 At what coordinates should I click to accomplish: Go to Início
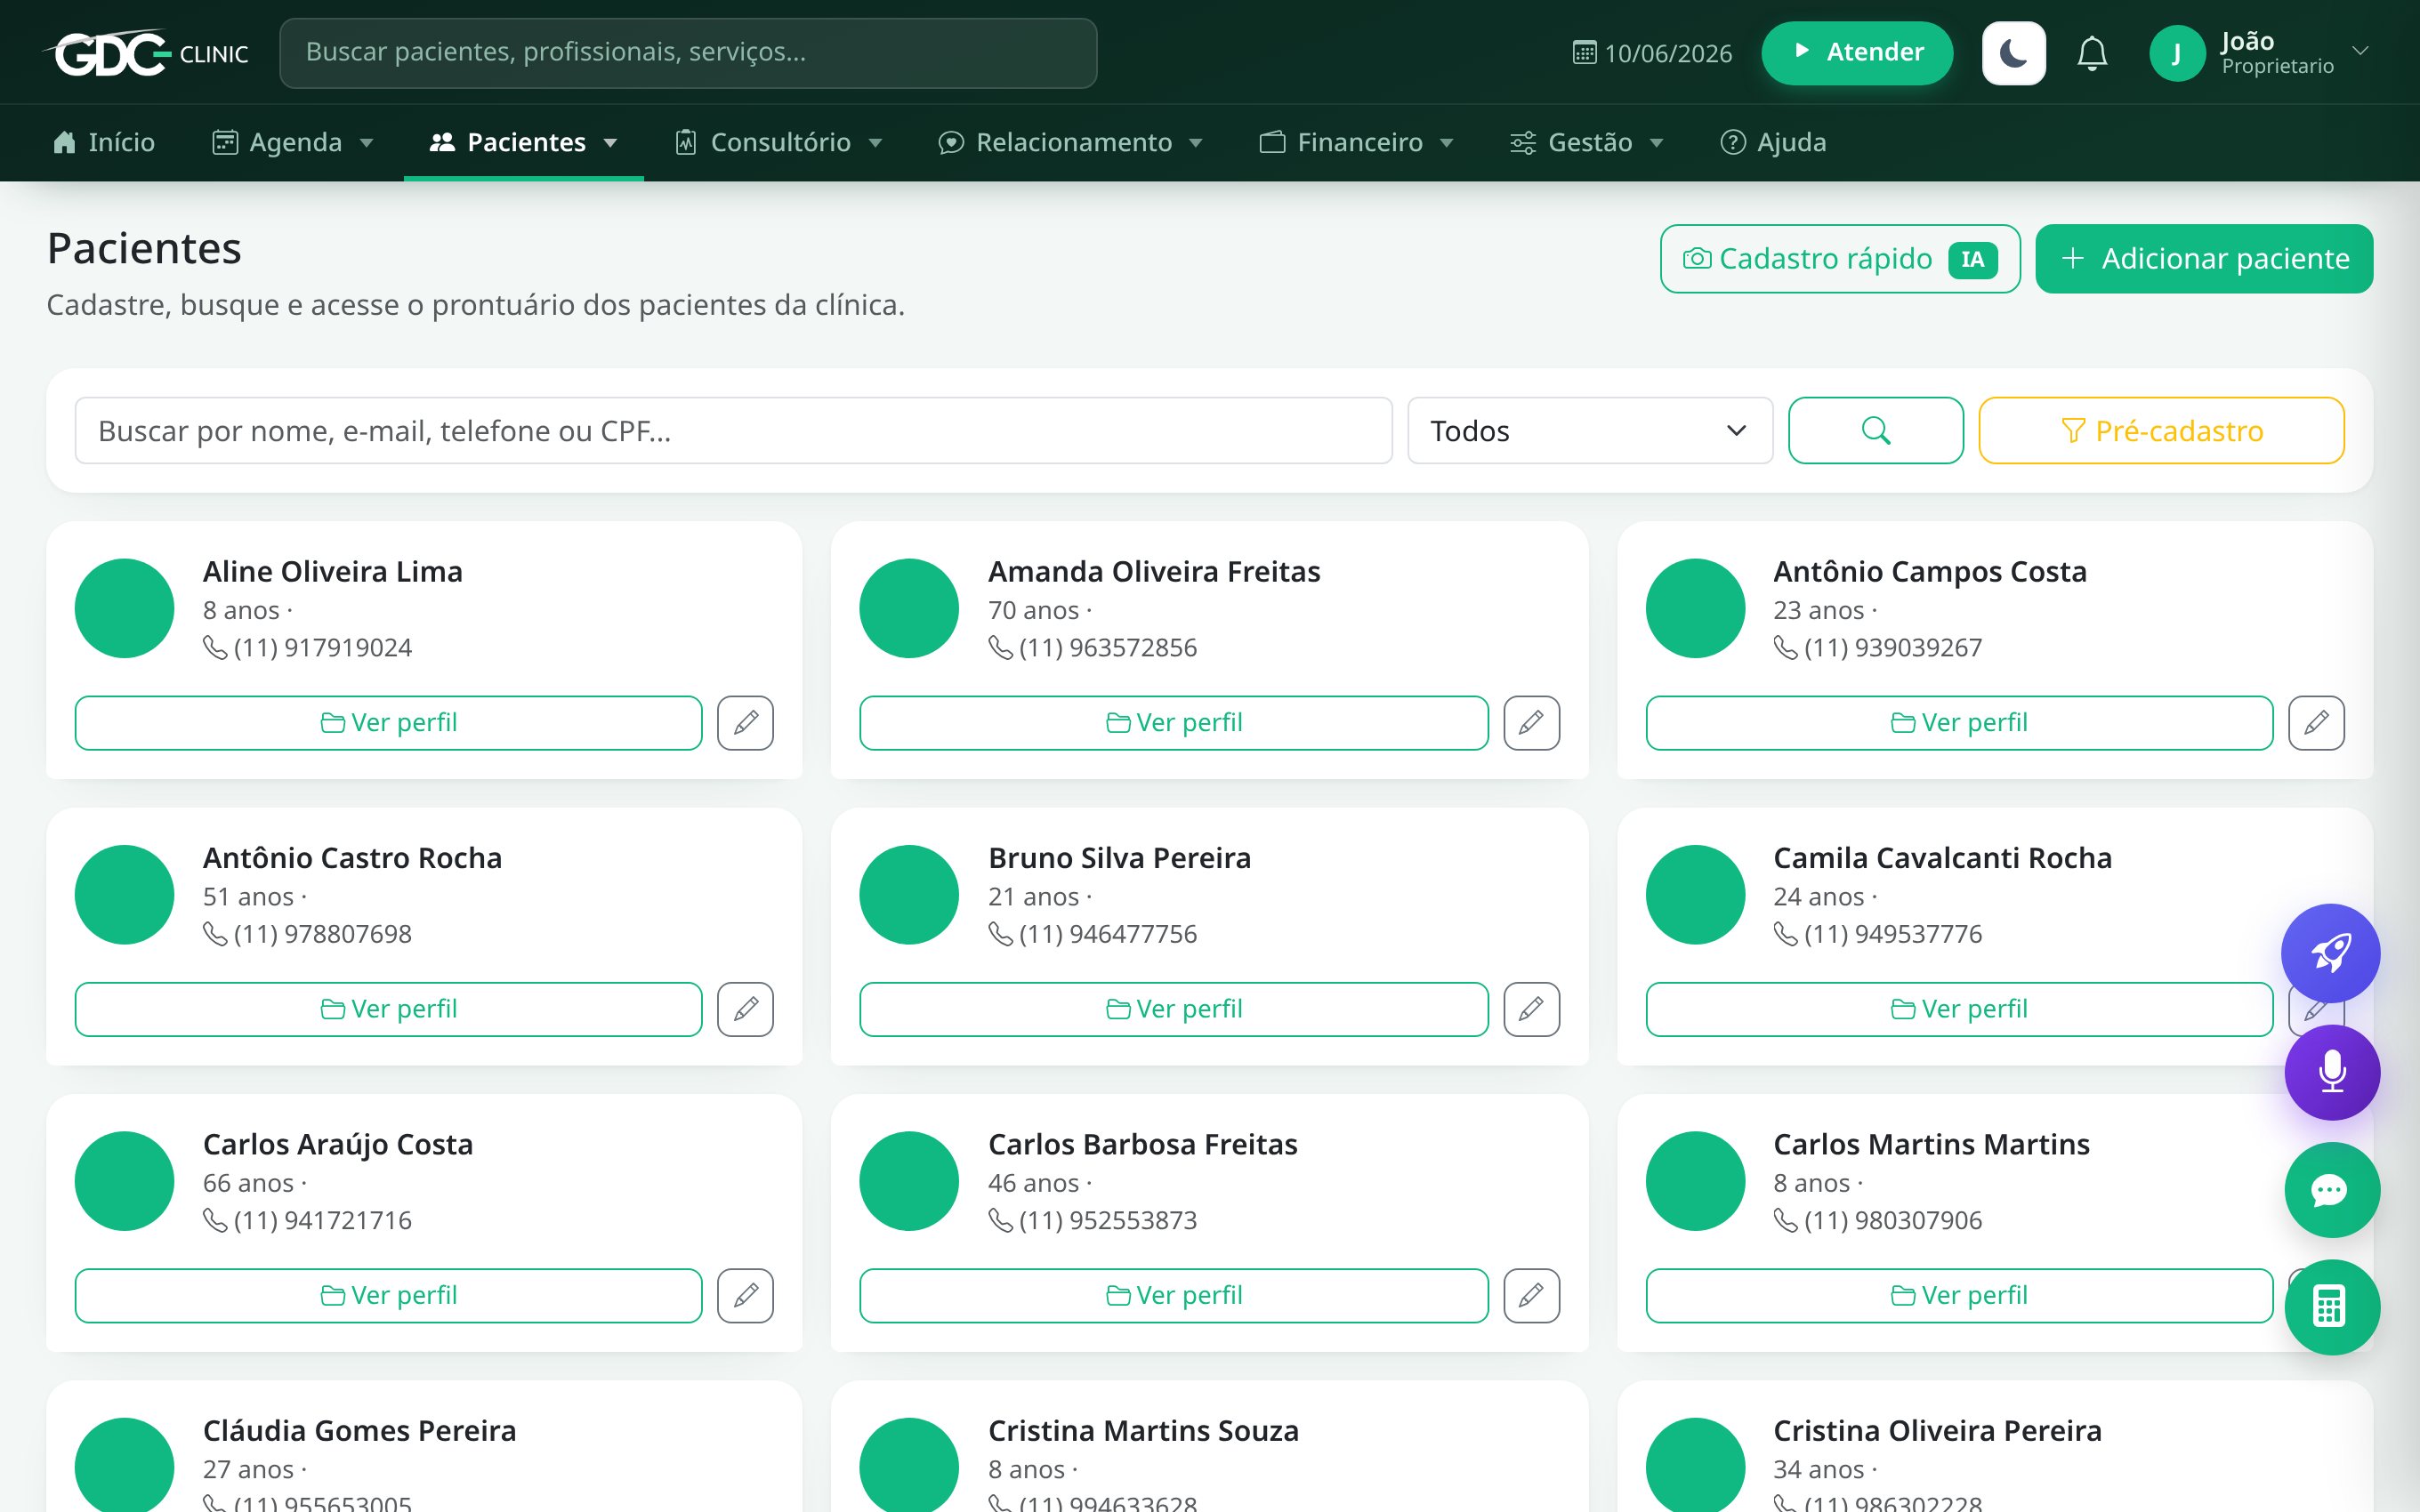click(103, 142)
